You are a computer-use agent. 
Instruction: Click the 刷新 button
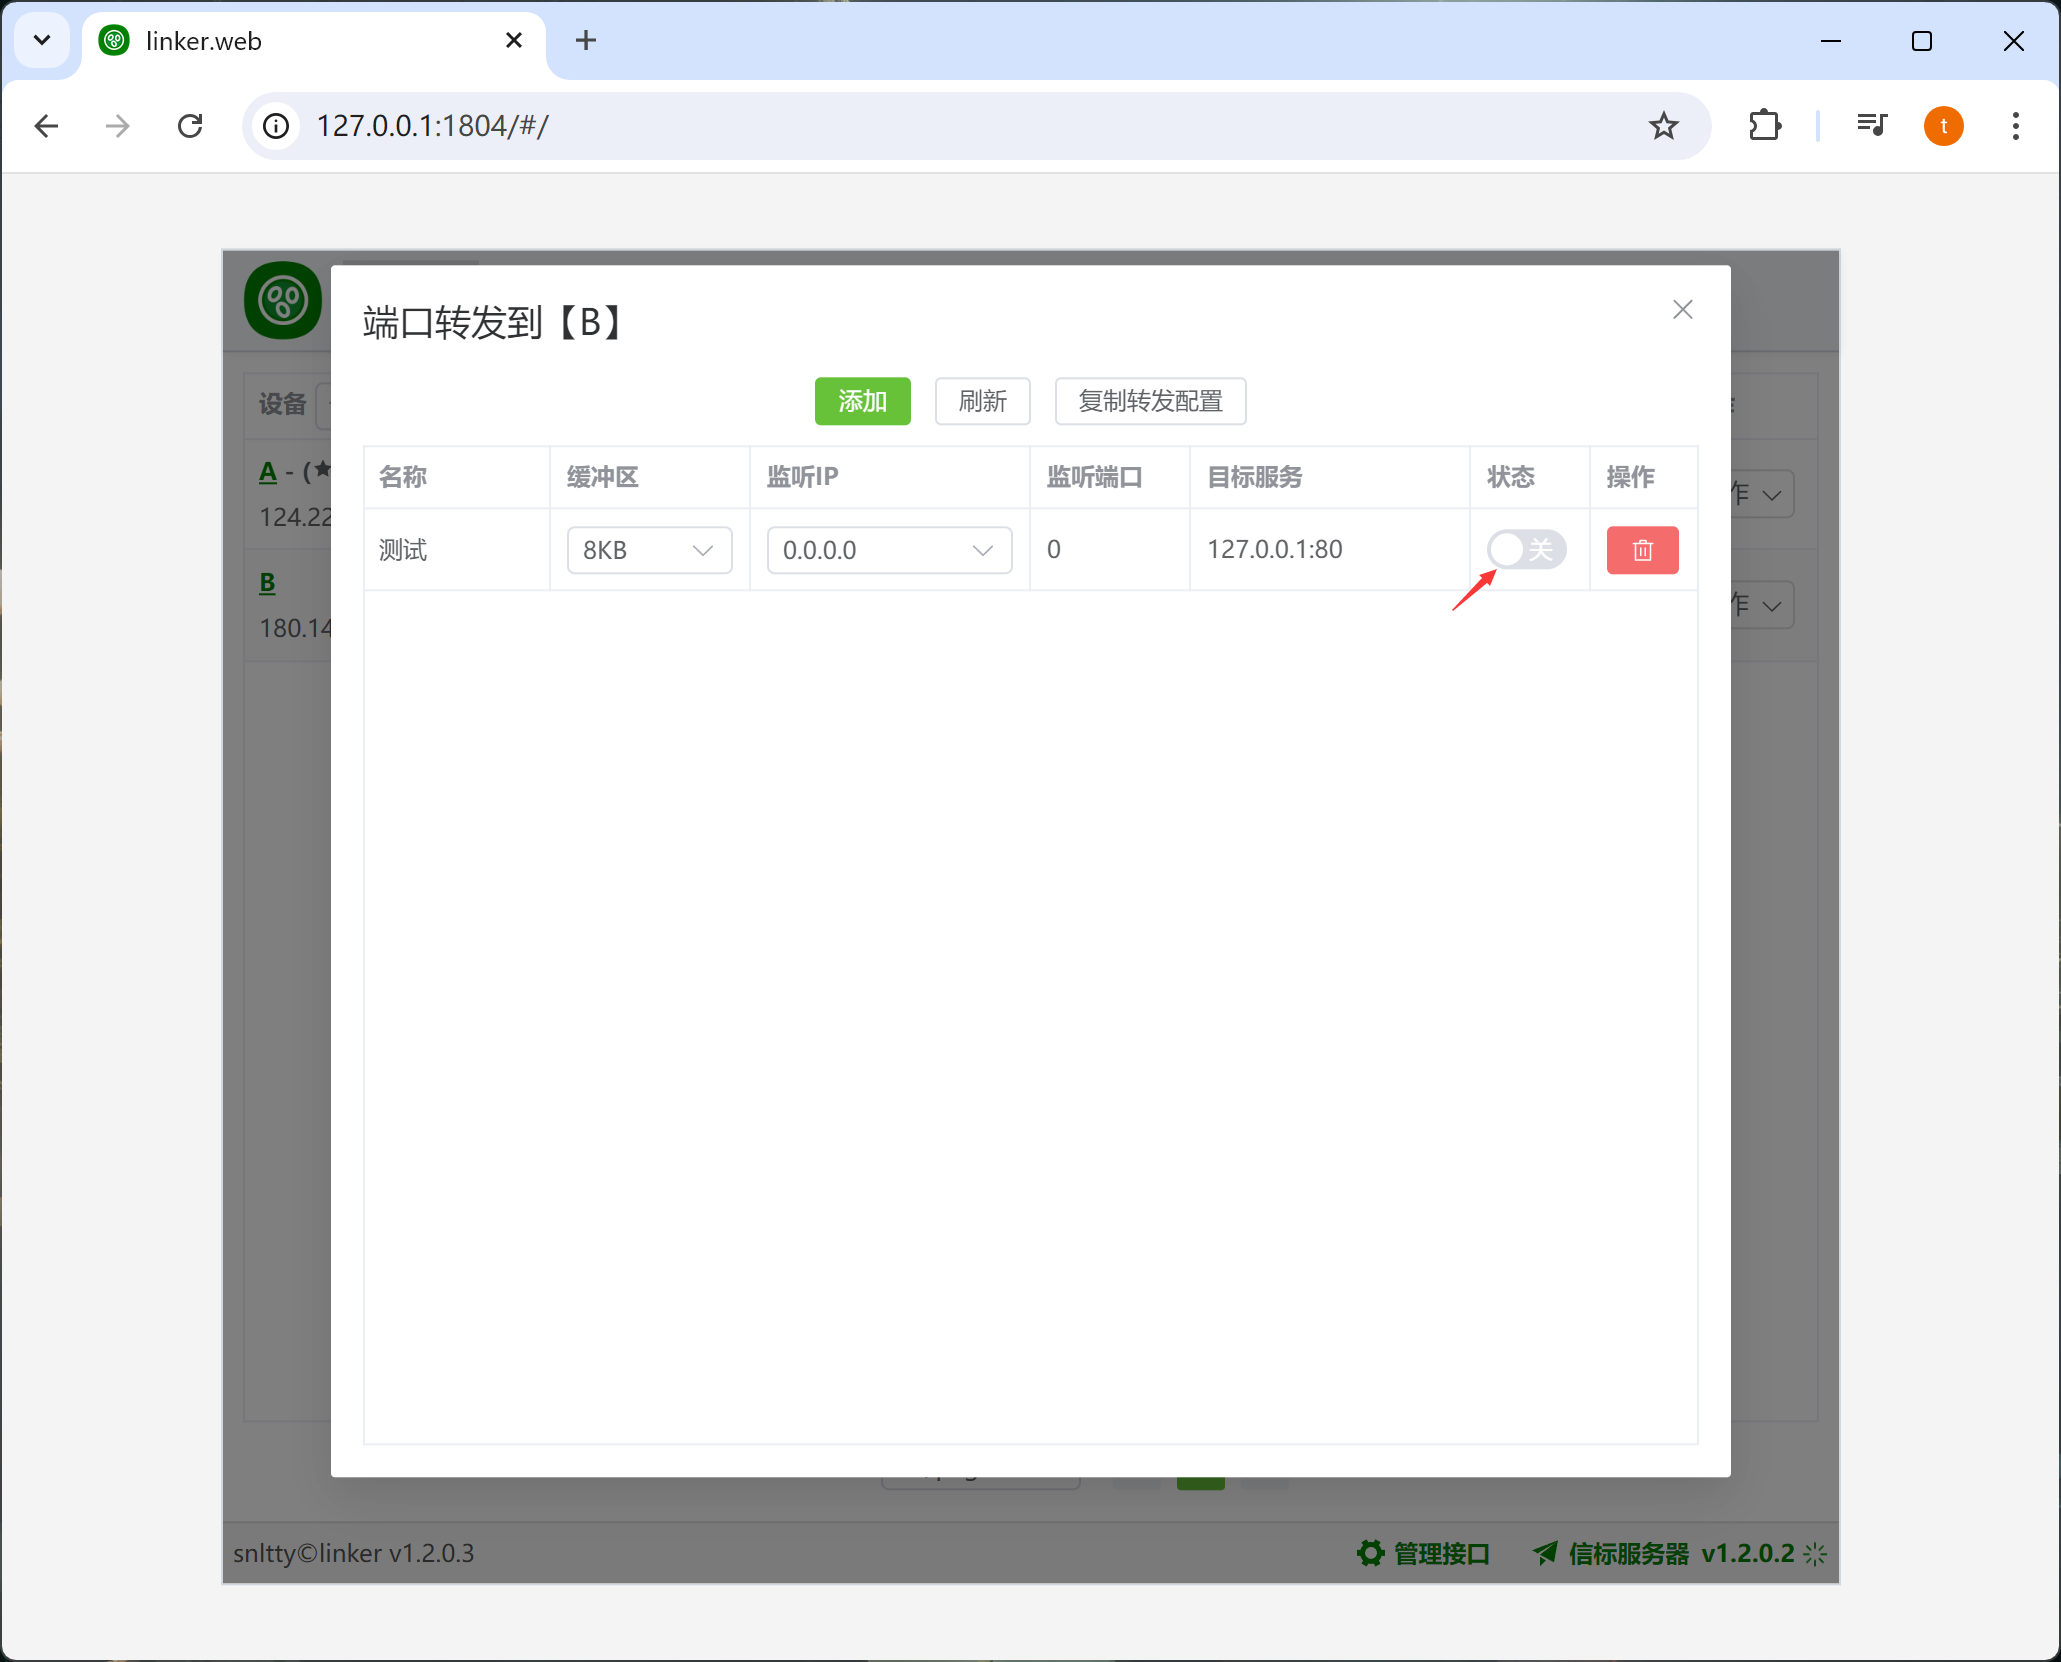(x=982, y=401)
